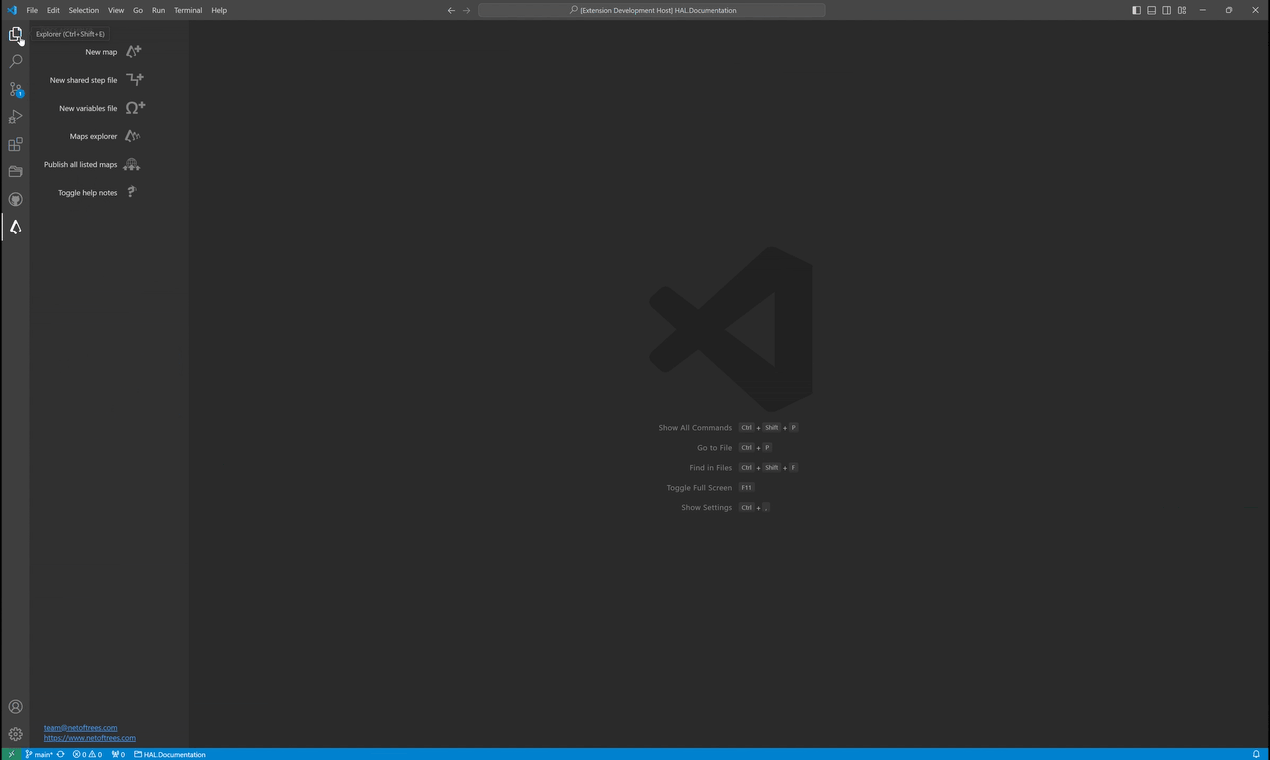Open the Search view icon
Screen dimensions: 1270x760
pyautogui.click(x=15, y=62)
